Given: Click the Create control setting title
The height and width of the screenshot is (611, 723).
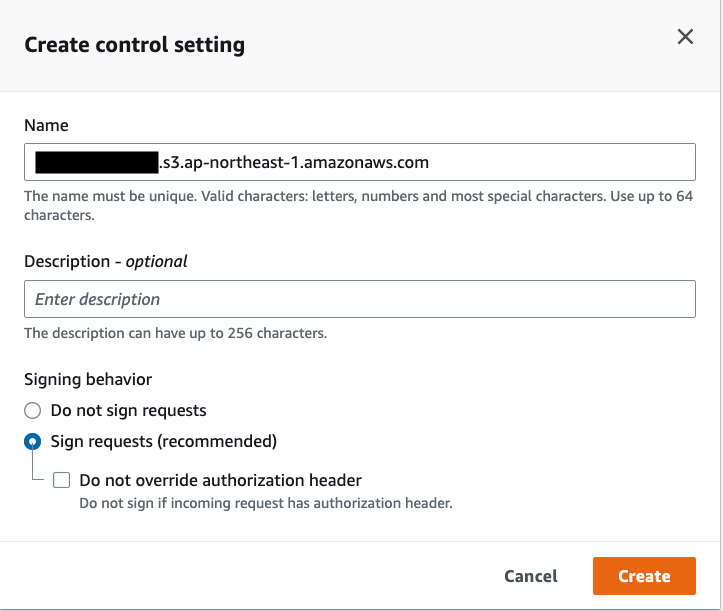Looking at the screenshot, I should pyautogui.click(x=134, y=45).
